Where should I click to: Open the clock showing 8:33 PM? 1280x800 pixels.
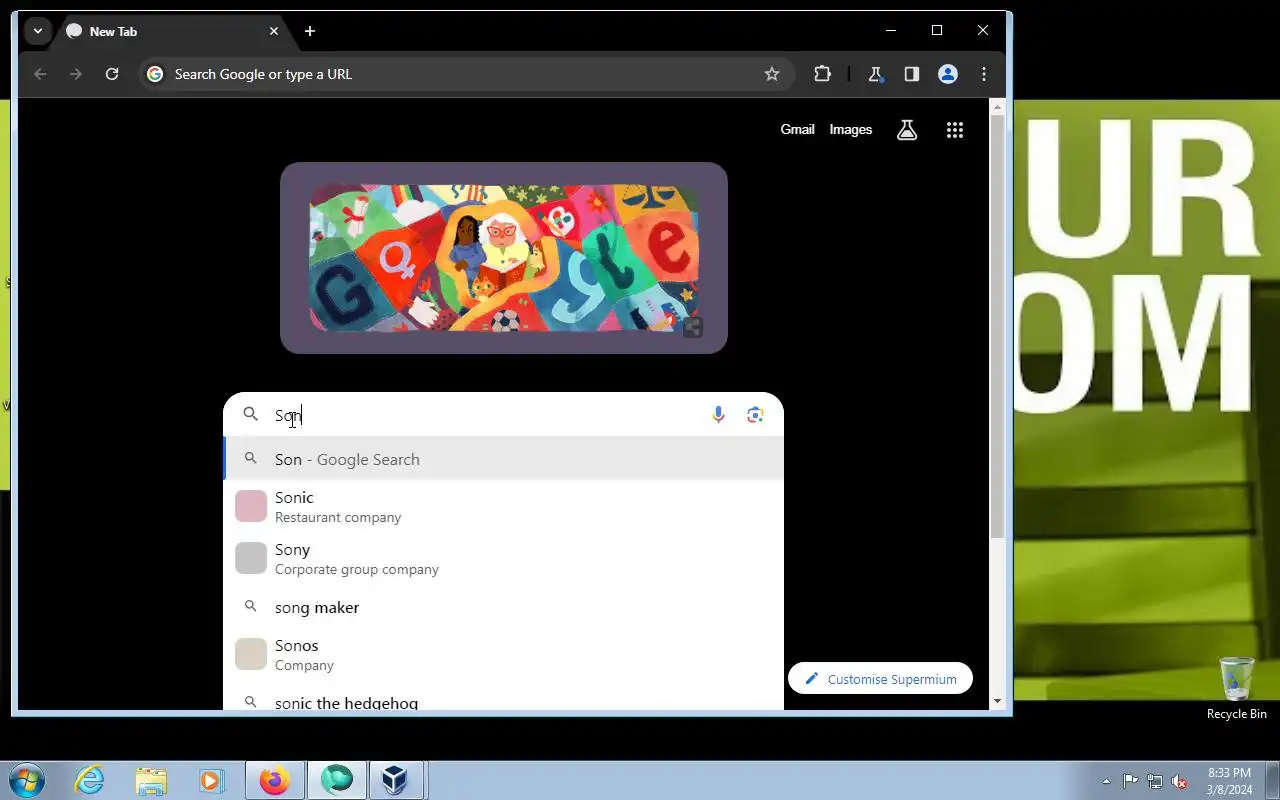click(1229, 781)
